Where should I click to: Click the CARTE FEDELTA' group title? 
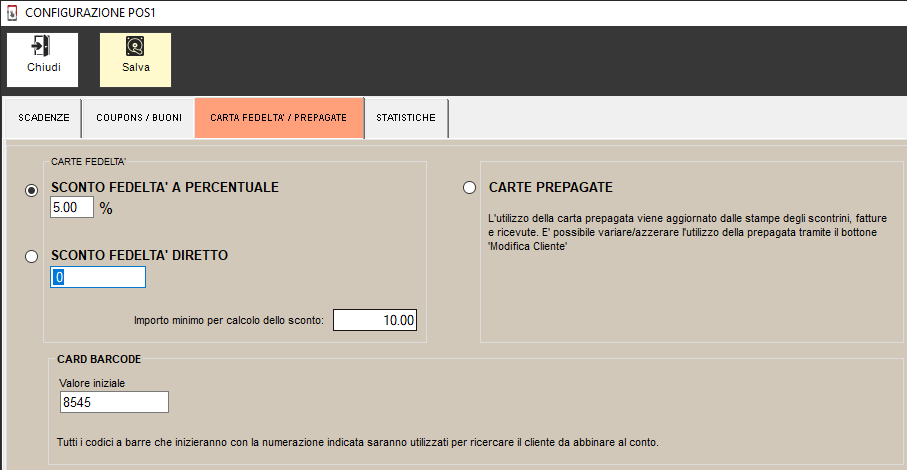[88, 161]
